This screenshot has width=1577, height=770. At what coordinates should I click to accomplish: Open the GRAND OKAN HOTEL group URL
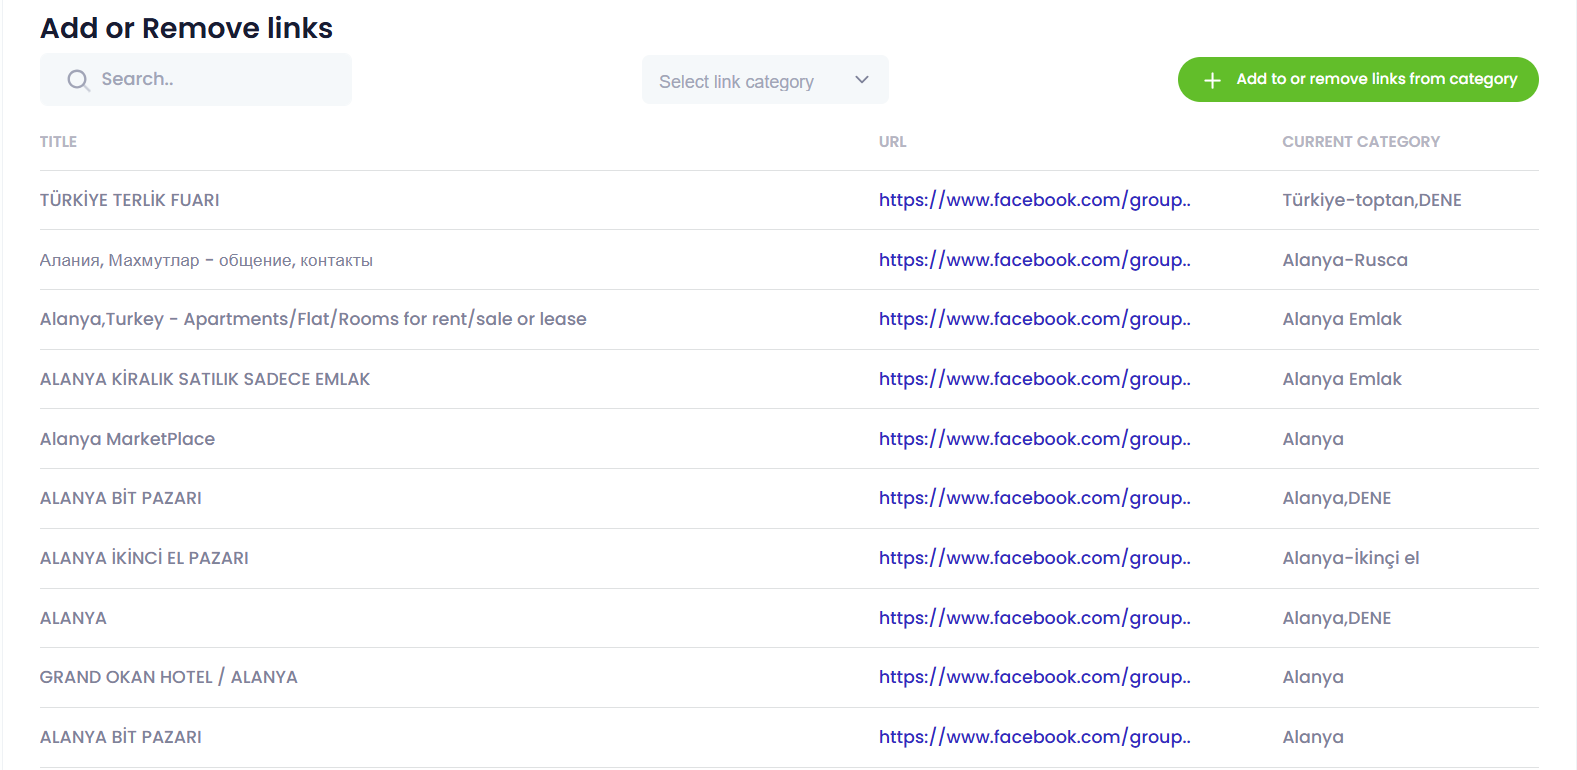(1034, 677)
